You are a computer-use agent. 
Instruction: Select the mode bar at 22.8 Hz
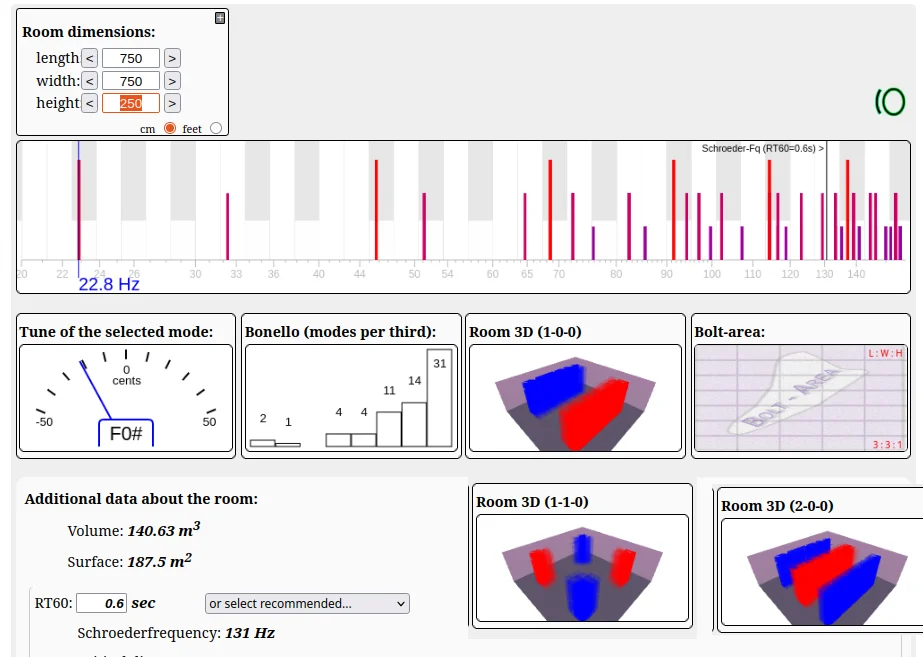click(x=79, y=210)
